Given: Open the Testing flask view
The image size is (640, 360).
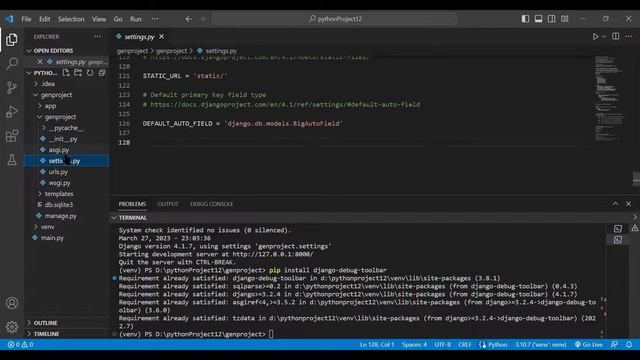Looking at the screenshot, I should pos(12,160).
